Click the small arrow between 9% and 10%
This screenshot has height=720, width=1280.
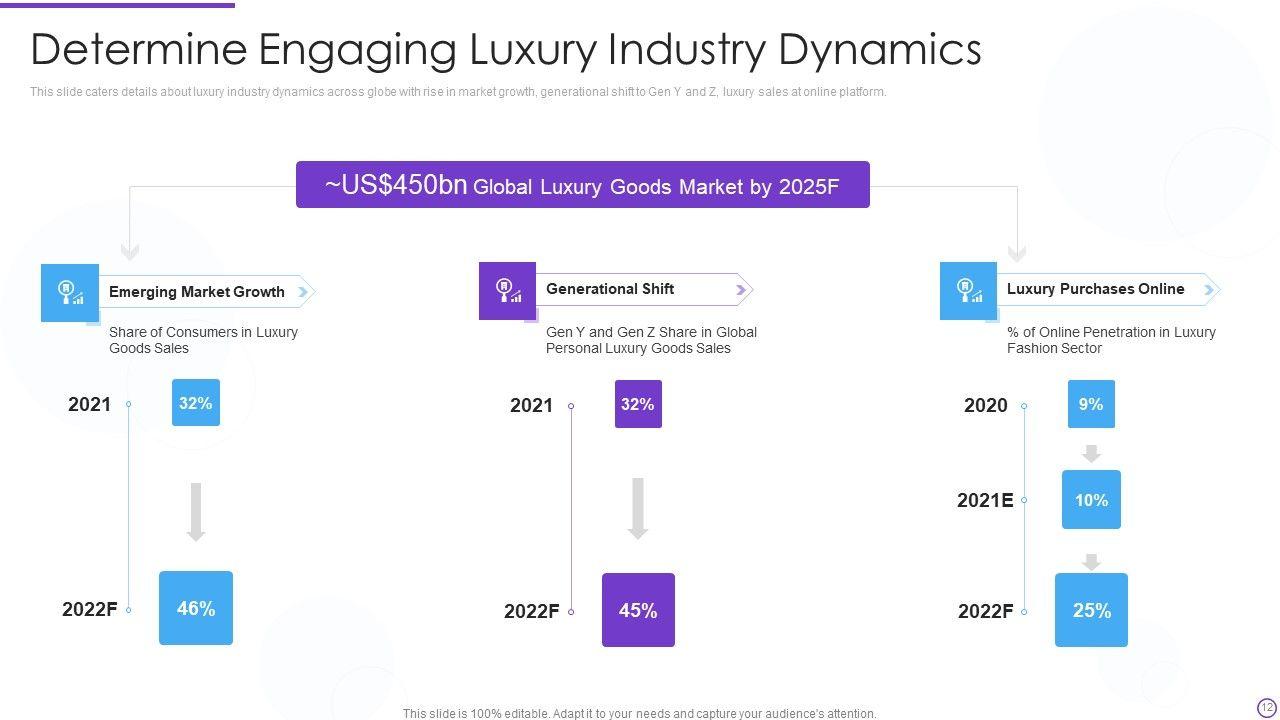click(1091, 454)
